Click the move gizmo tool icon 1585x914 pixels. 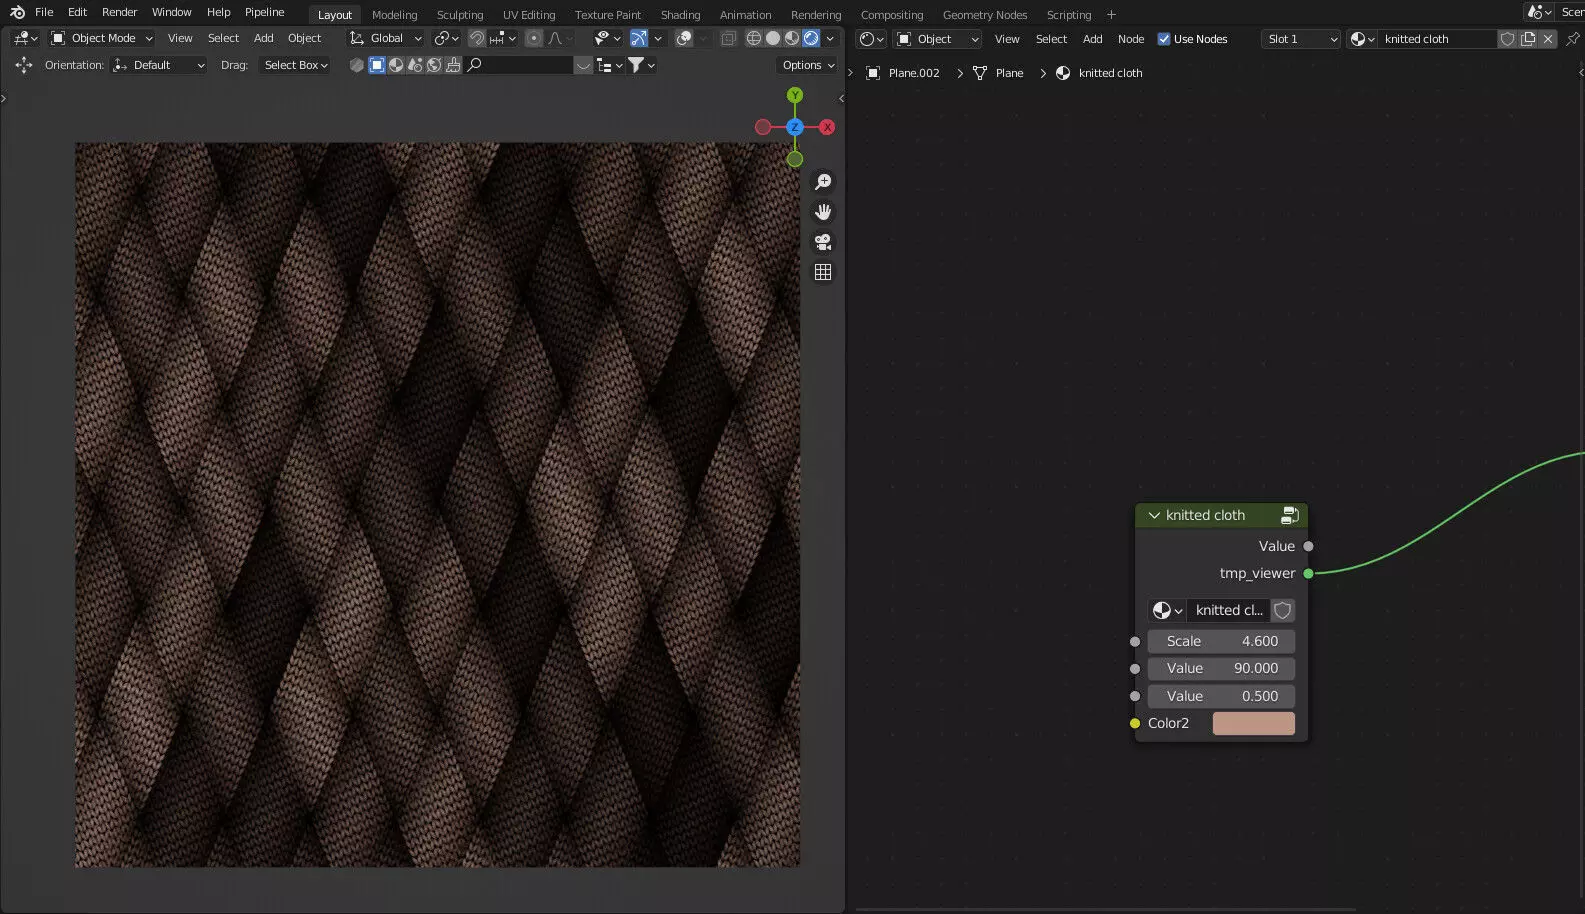coord(24,65)
